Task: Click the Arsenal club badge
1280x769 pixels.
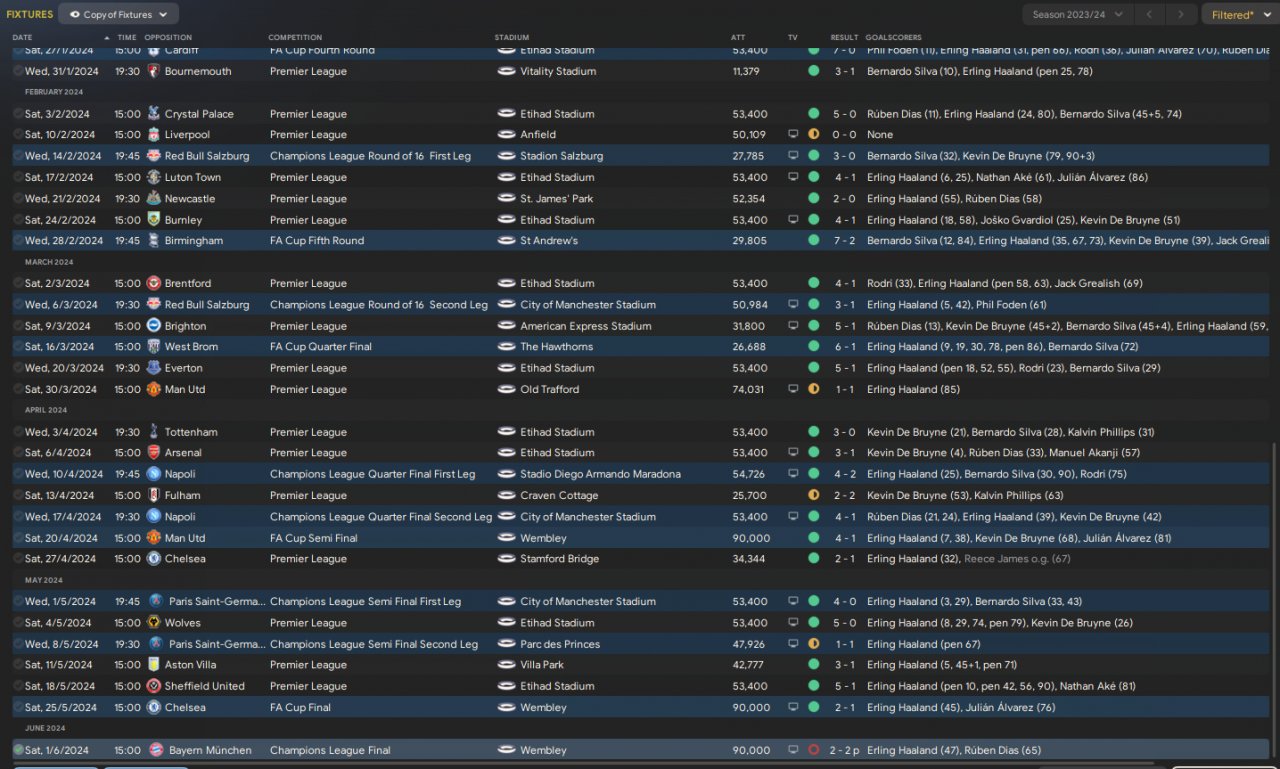Action: click(154, 453)
